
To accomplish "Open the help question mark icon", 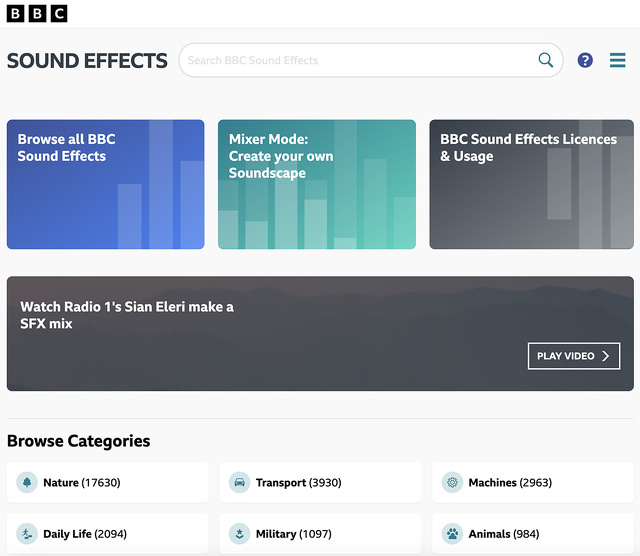I will pyautogui.click(x=585, y=60).
